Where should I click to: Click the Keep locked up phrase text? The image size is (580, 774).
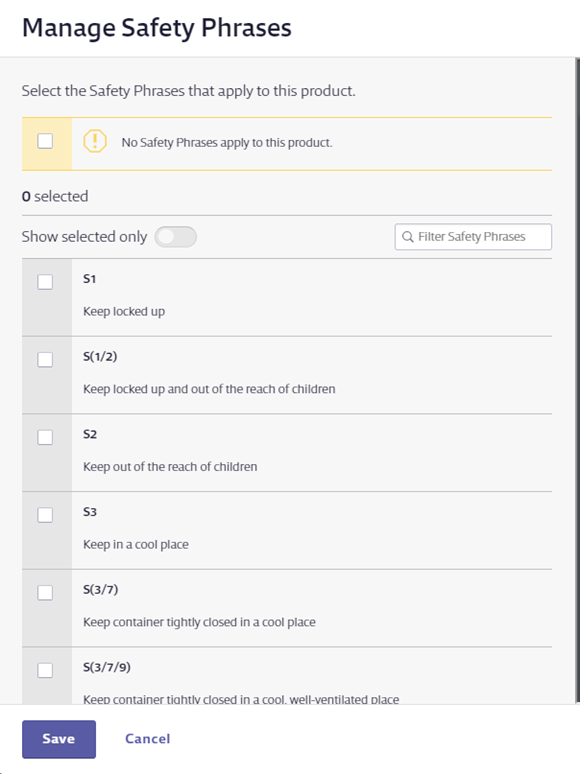tap(124, 311)
